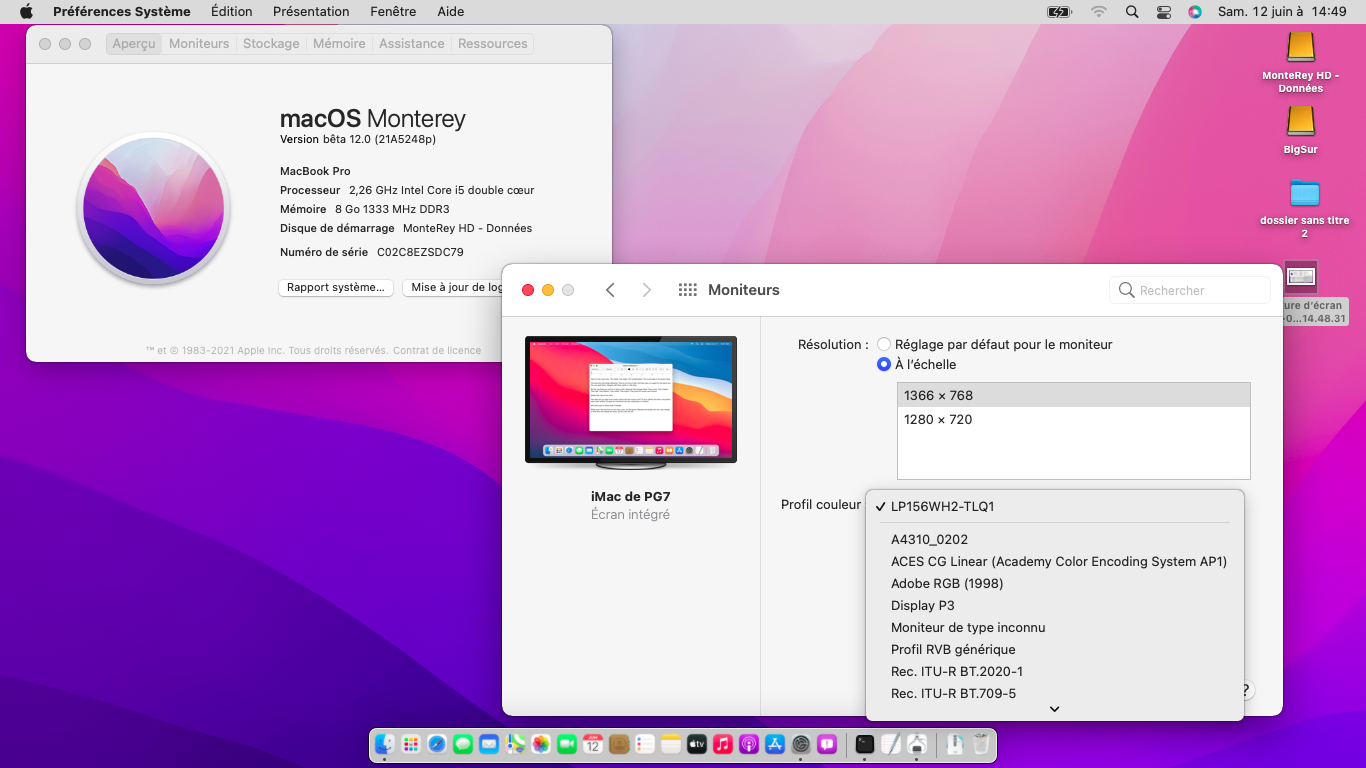Open Spotlight search in menu bar
This screenshot has width=1366, height=768.
[1132, 12]
